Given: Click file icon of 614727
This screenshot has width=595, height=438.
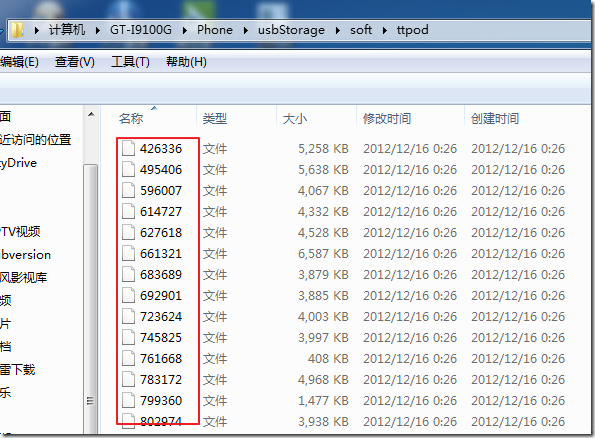Looking at the screenshot, I should [x=128, y=211].
